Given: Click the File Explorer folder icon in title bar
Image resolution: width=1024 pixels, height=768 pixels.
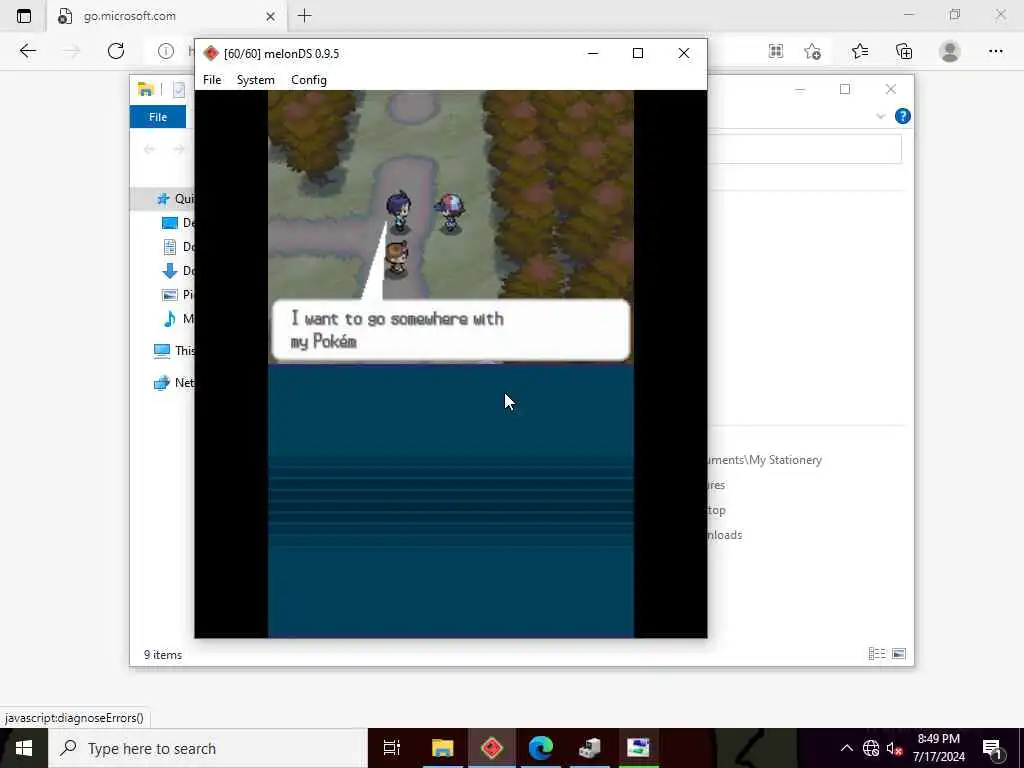Looking at the screenshot, I should pyautogui.click(x=146, y=89).
